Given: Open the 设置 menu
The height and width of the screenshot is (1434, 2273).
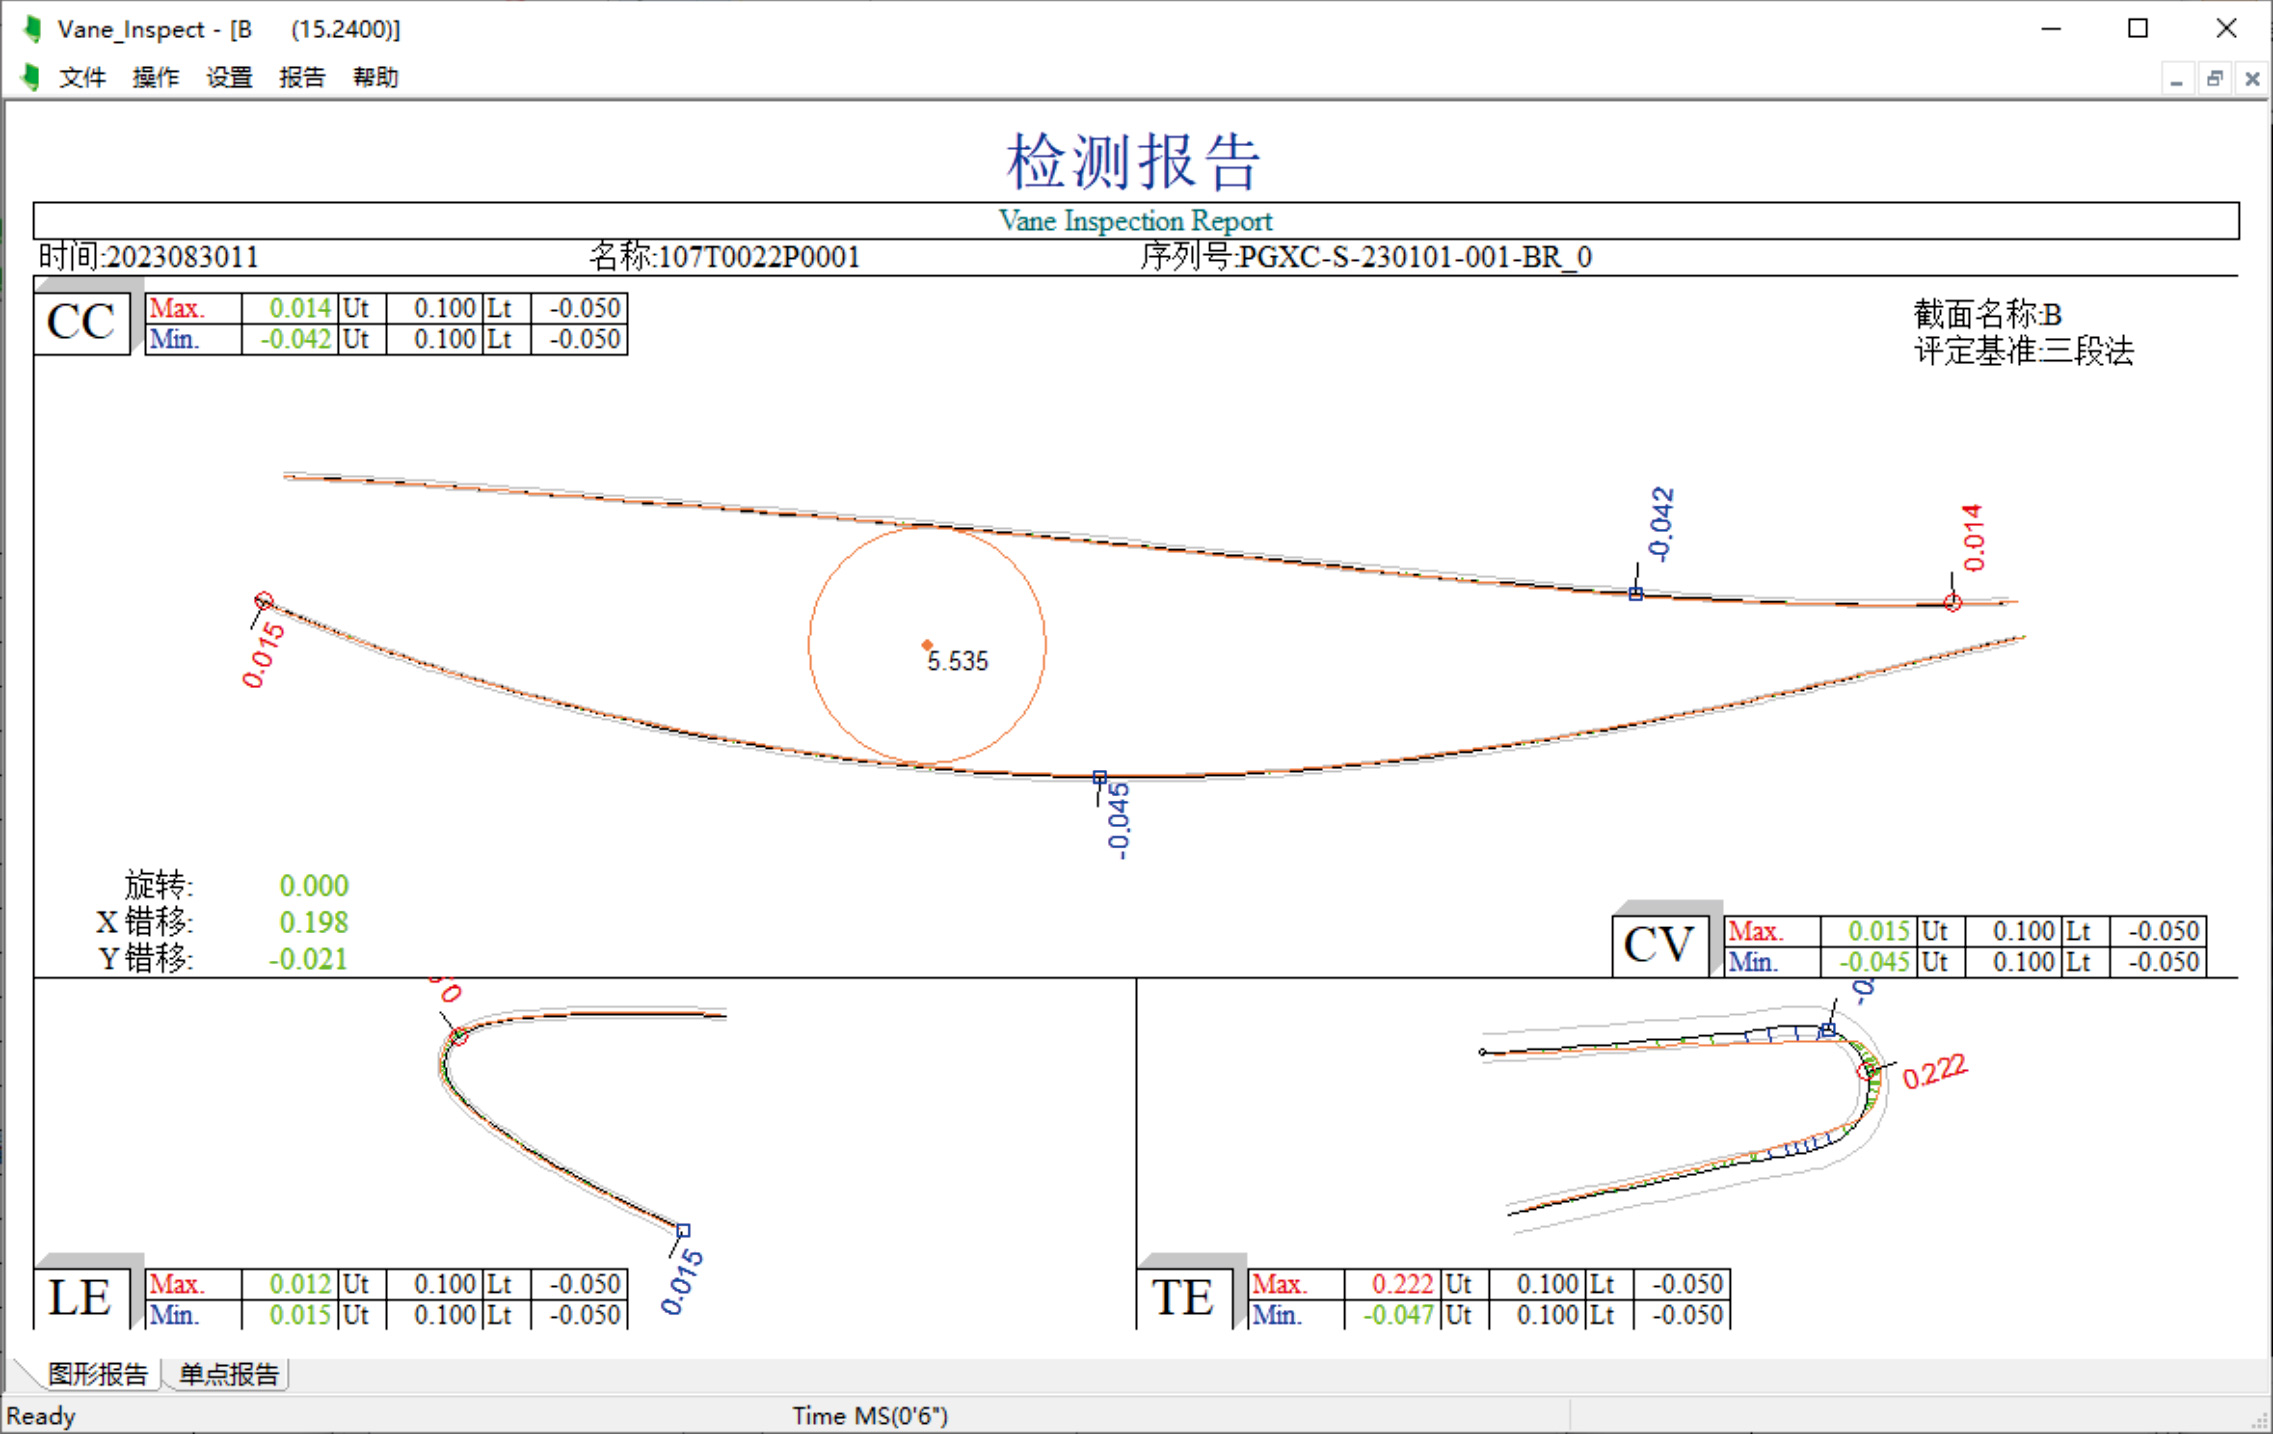Looking at the screenshot, I should pos(229,77).
